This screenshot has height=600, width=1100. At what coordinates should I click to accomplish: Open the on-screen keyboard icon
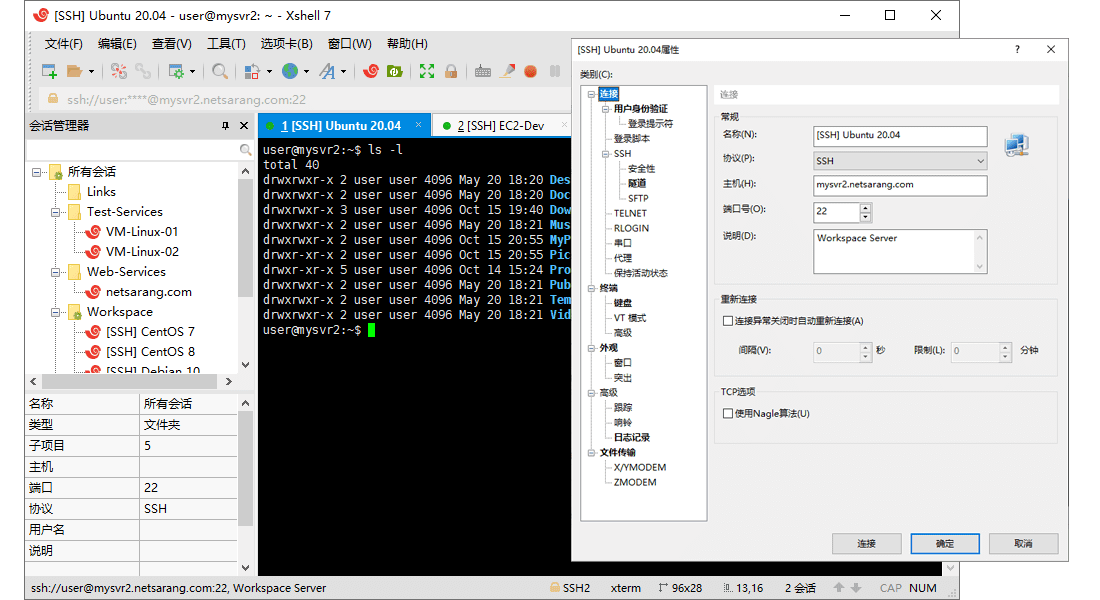point(481,71)
